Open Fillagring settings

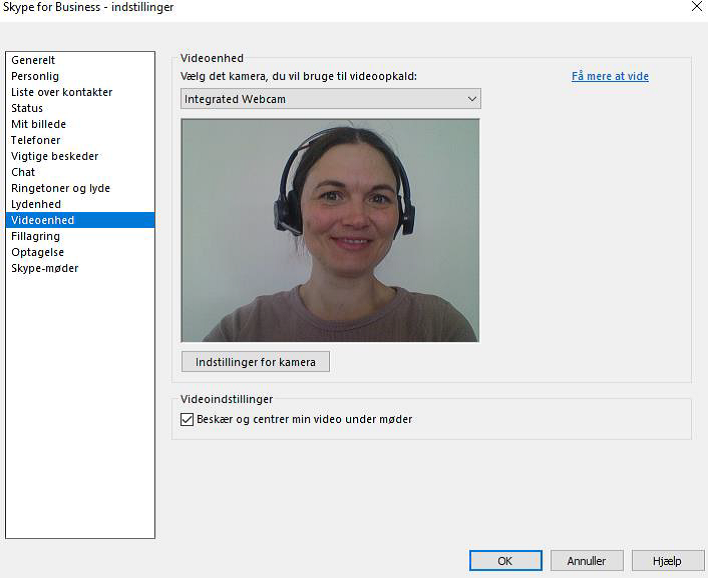point(80,237)
